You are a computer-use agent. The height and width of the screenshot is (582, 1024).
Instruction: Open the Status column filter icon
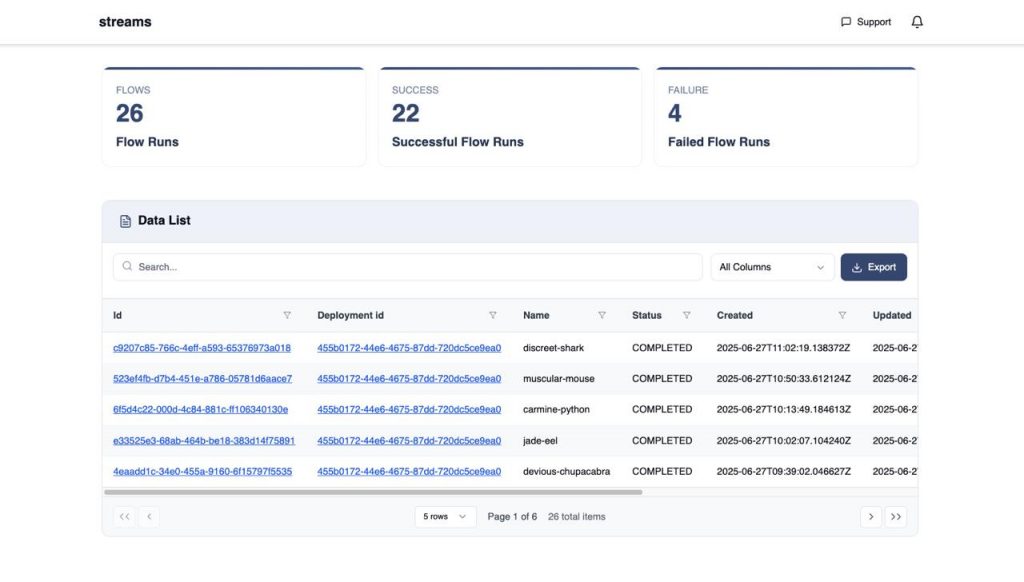(689, 315)
